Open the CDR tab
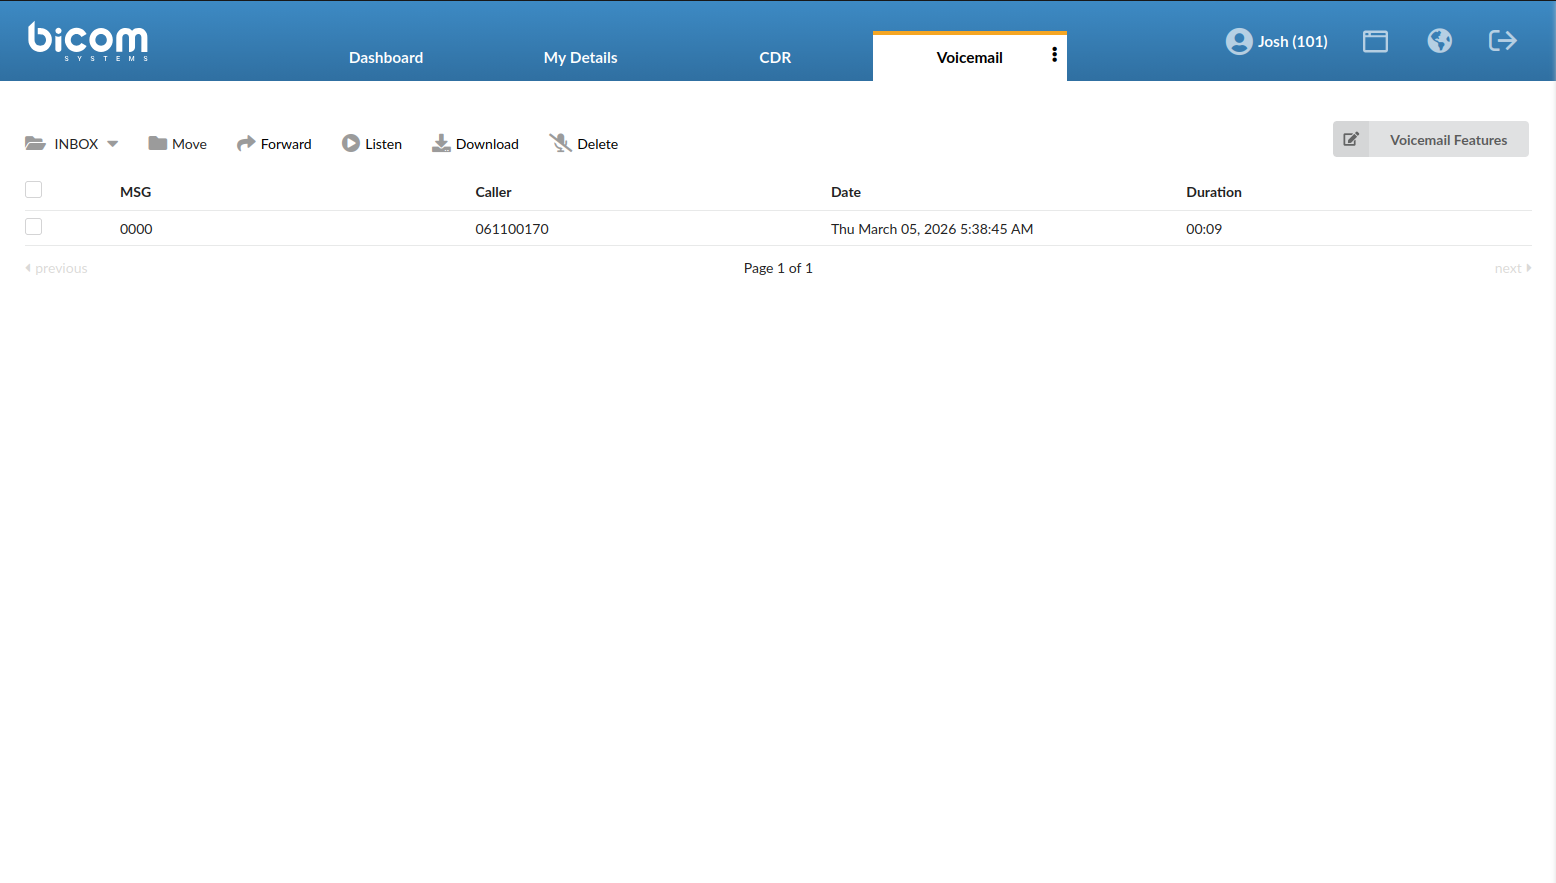Screen dimensions: 1556x883 (x=775, y=57)
